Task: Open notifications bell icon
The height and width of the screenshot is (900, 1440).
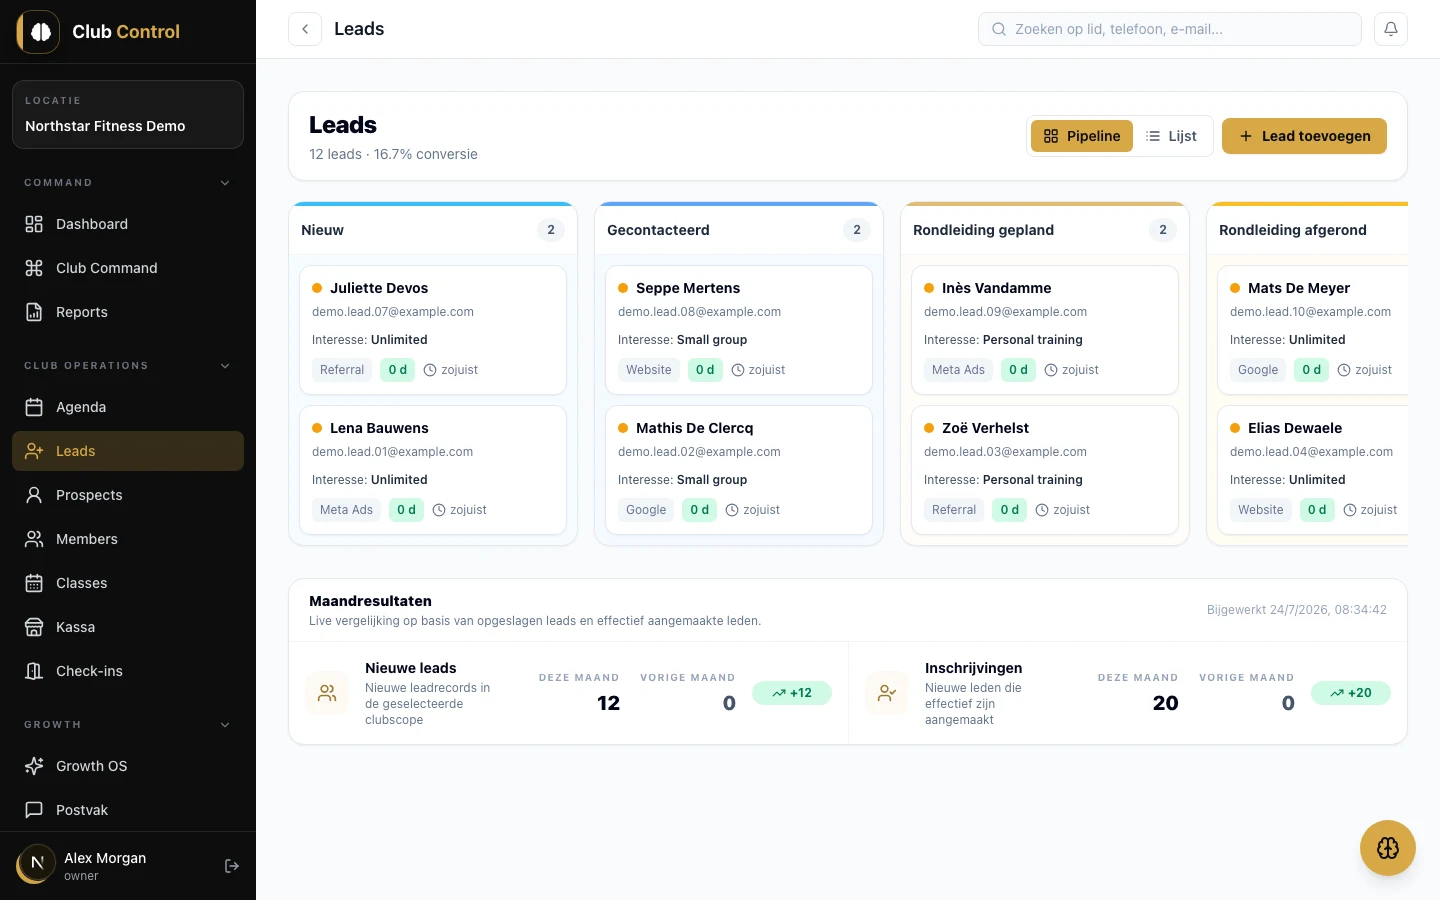Action: click(1391, 29)
